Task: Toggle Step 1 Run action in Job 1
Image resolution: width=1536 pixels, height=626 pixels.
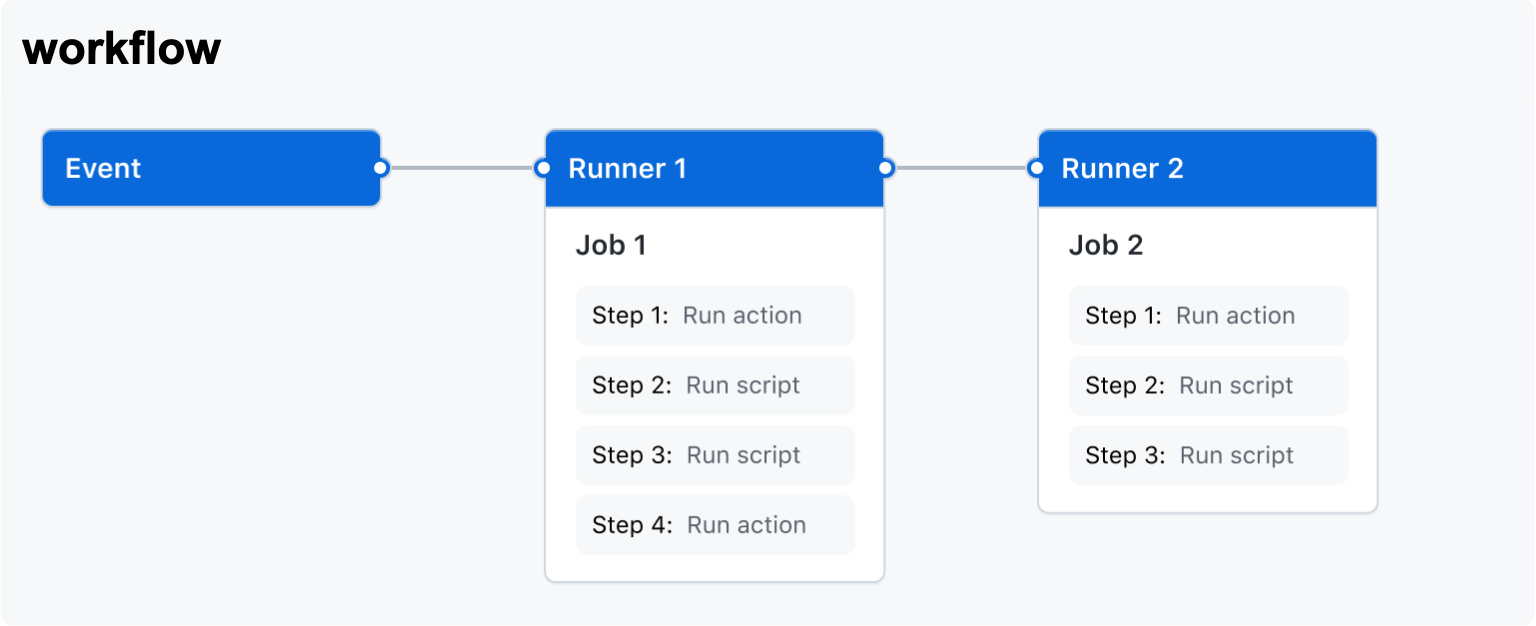Action: tap(714, 315)
